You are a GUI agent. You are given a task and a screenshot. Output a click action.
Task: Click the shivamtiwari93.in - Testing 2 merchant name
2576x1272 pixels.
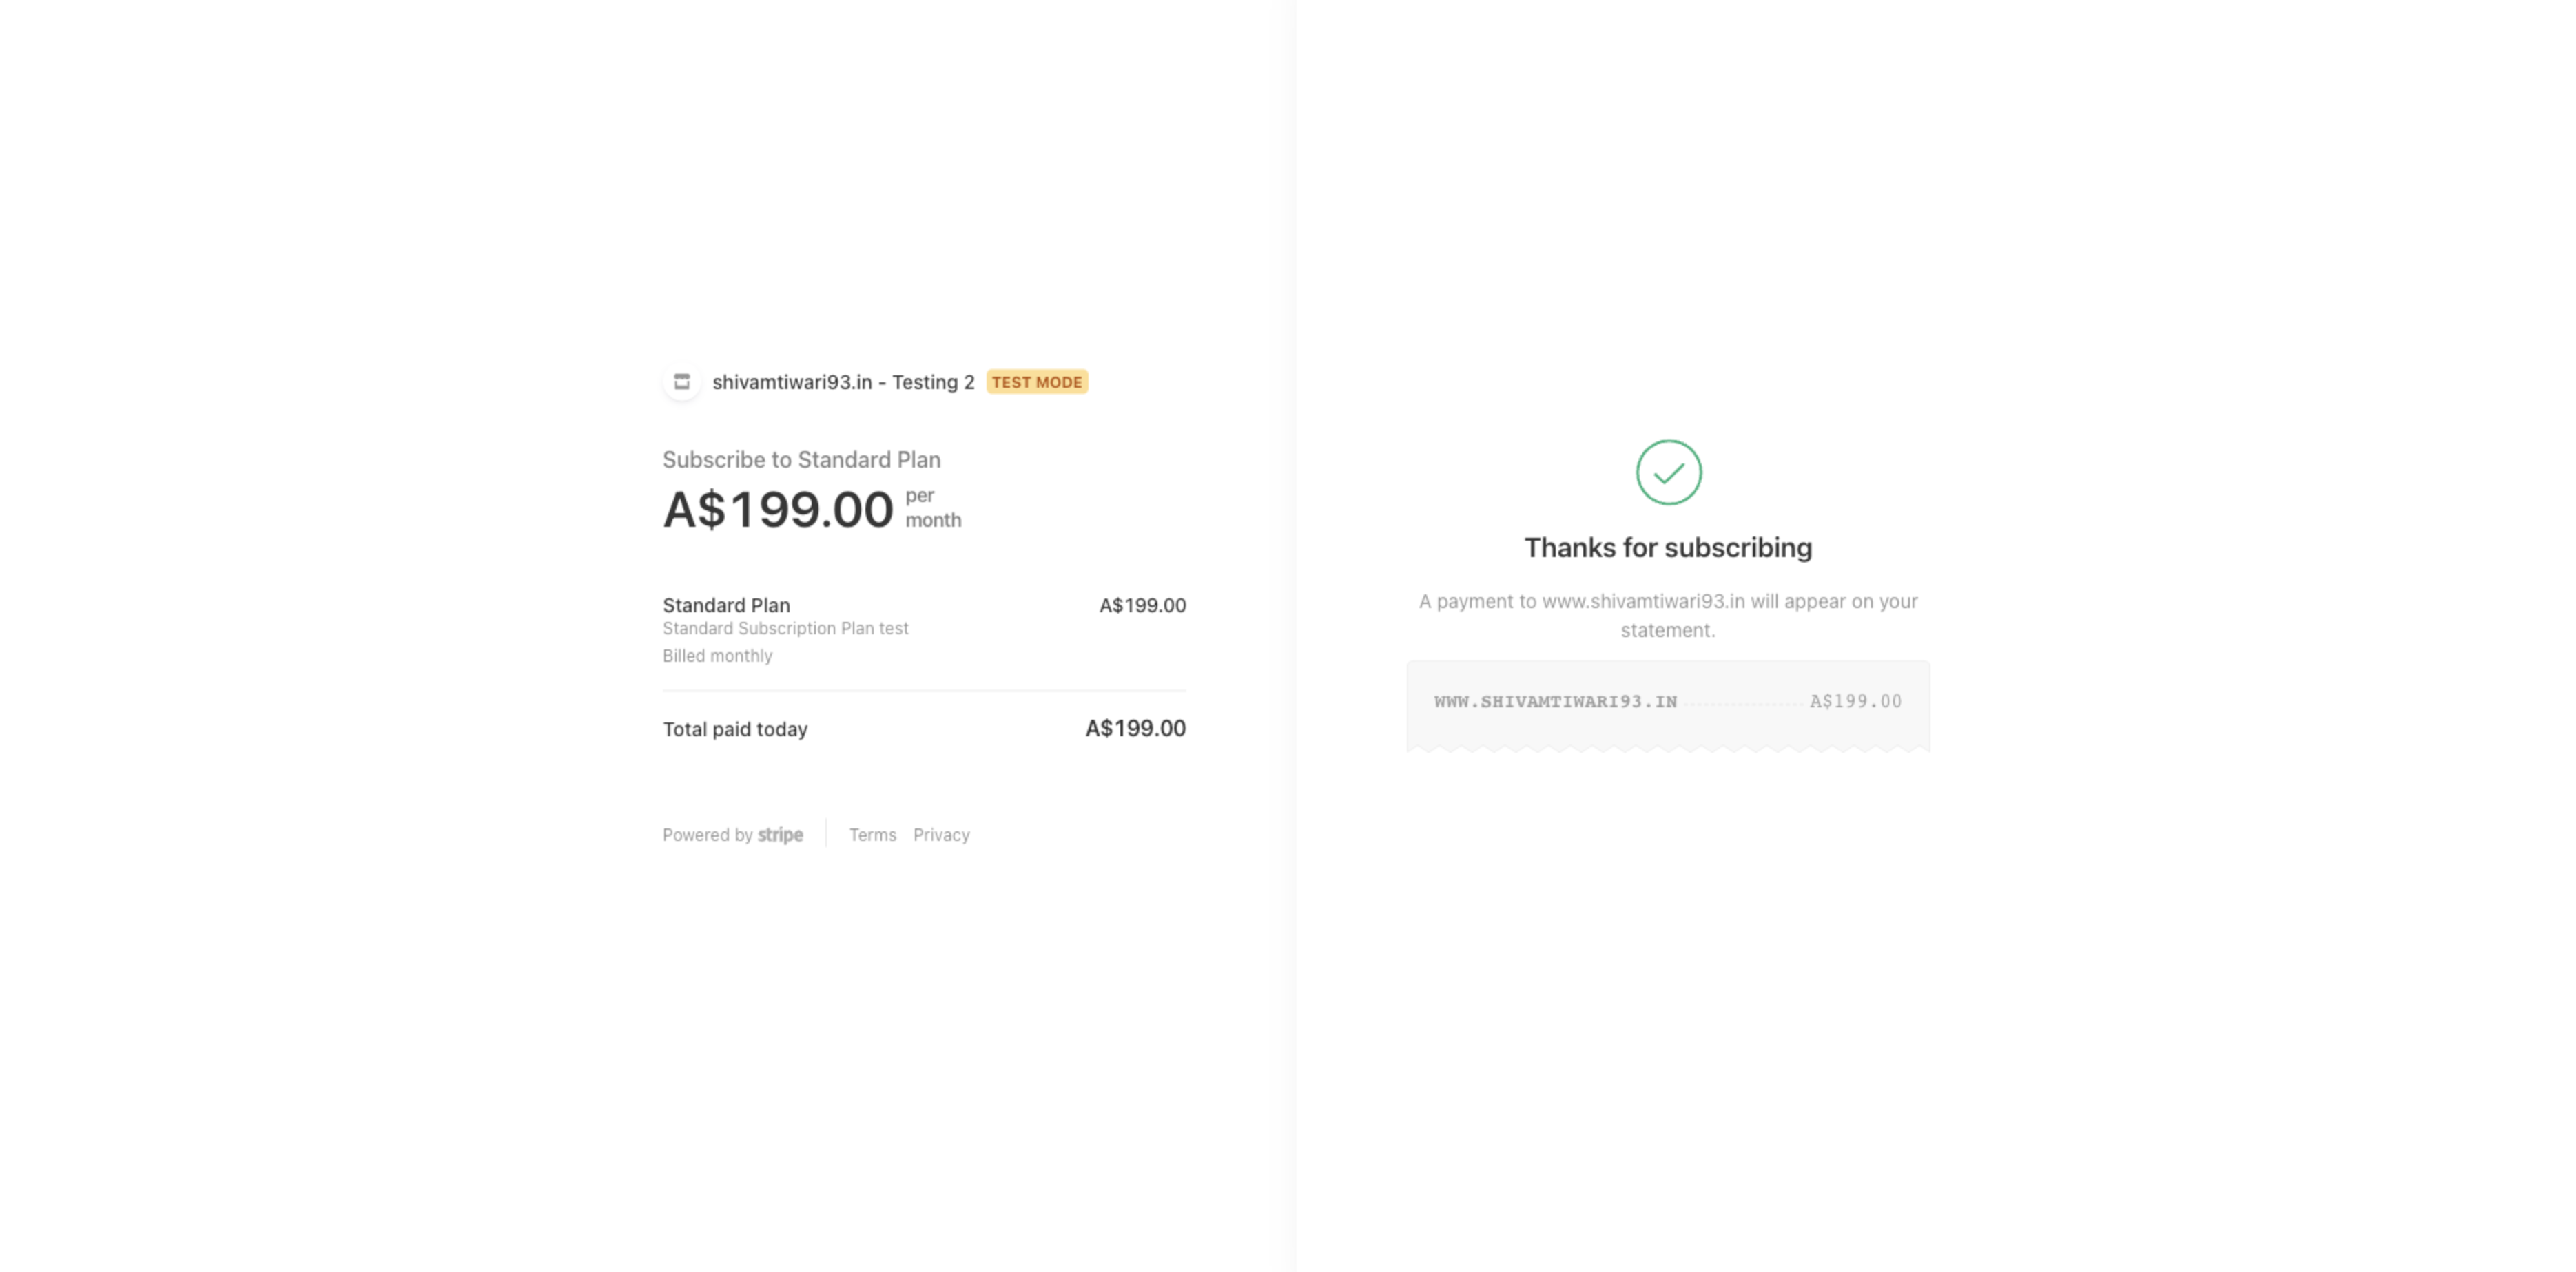coord(843,382)
